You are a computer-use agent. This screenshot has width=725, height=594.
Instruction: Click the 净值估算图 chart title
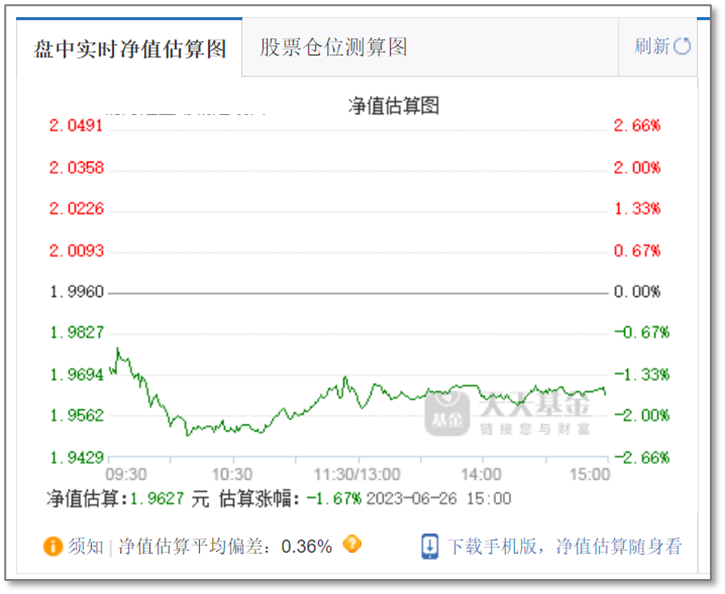393,105
